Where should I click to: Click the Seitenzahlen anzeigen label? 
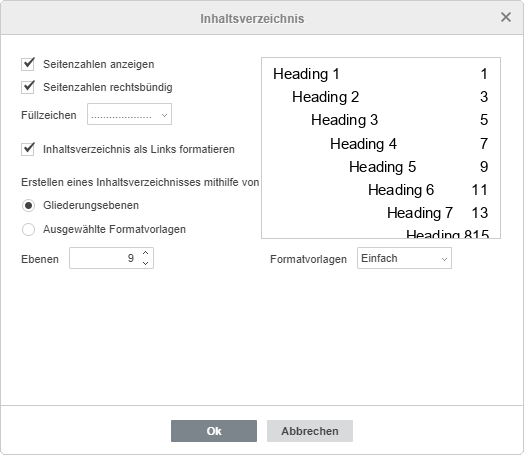point(99,64)
